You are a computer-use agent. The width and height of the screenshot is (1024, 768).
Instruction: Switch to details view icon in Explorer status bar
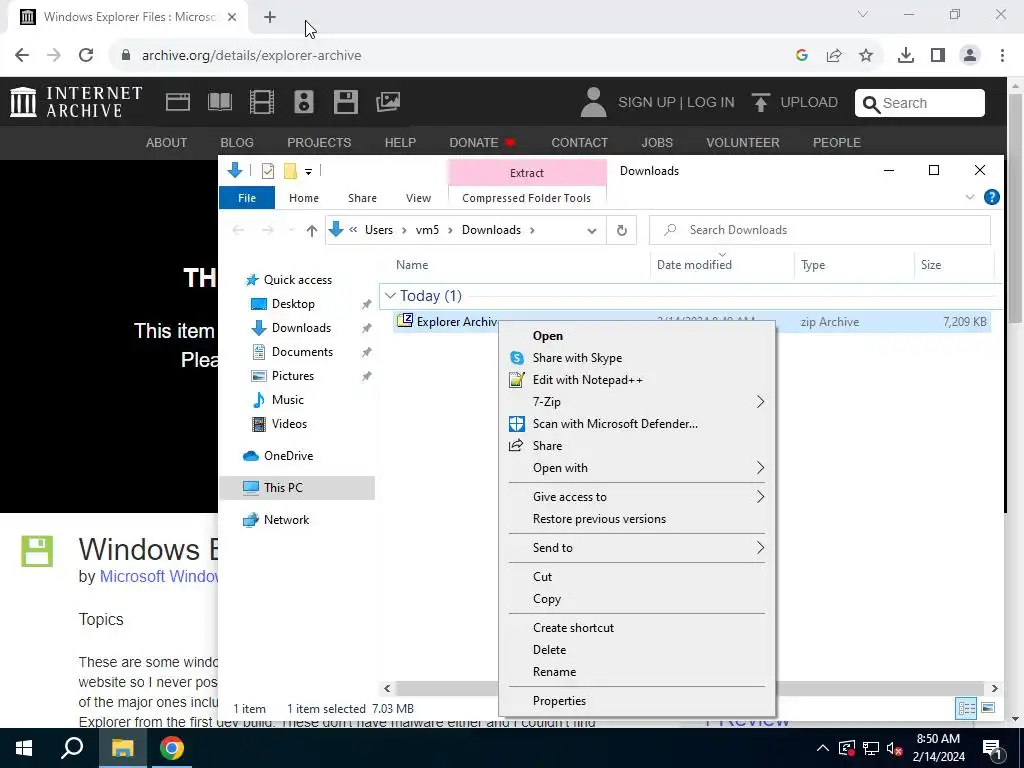[967, 709]
